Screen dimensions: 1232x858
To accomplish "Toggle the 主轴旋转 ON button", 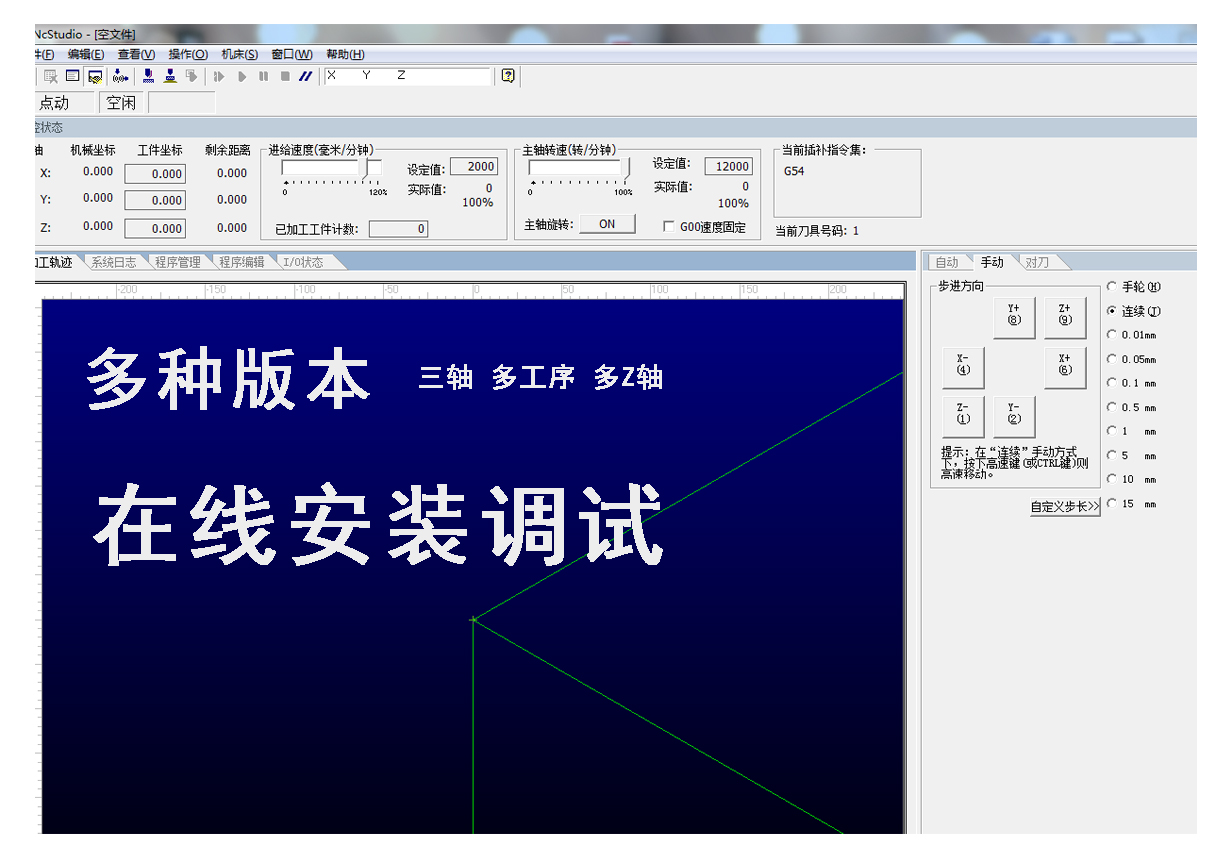I will (x=607, y=223).
